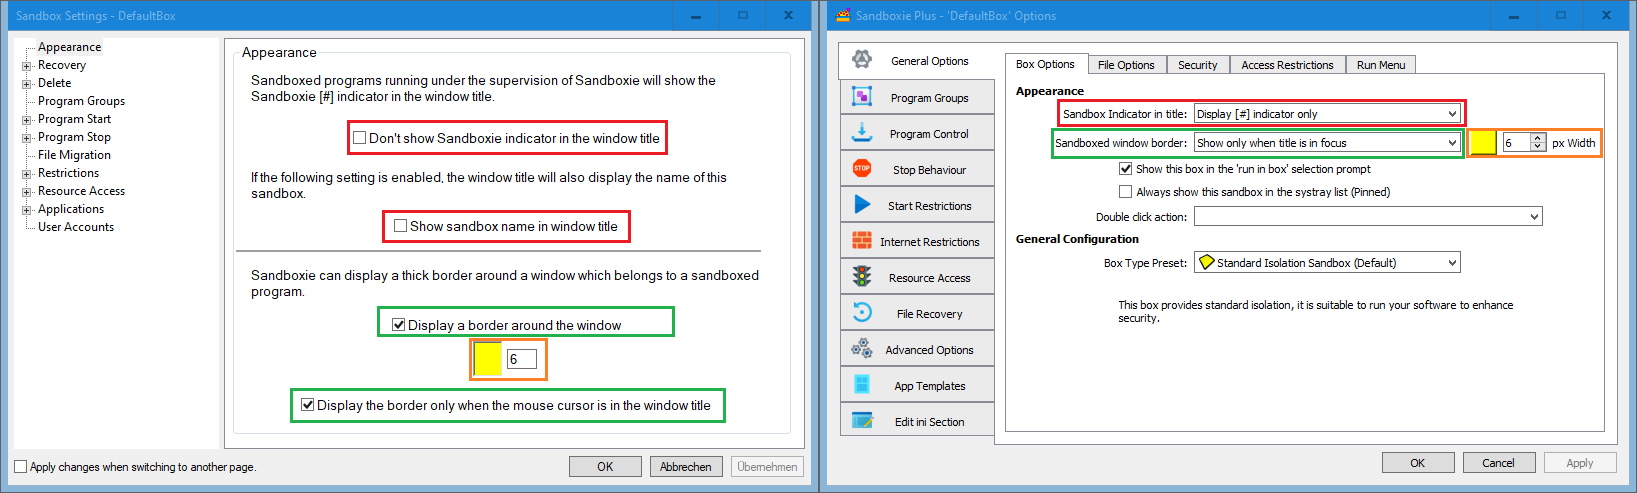This screenshot has height=493, width=1637.
Task: Switch to the Access Restrictions tab
Action: click(x=1286, y=65)
